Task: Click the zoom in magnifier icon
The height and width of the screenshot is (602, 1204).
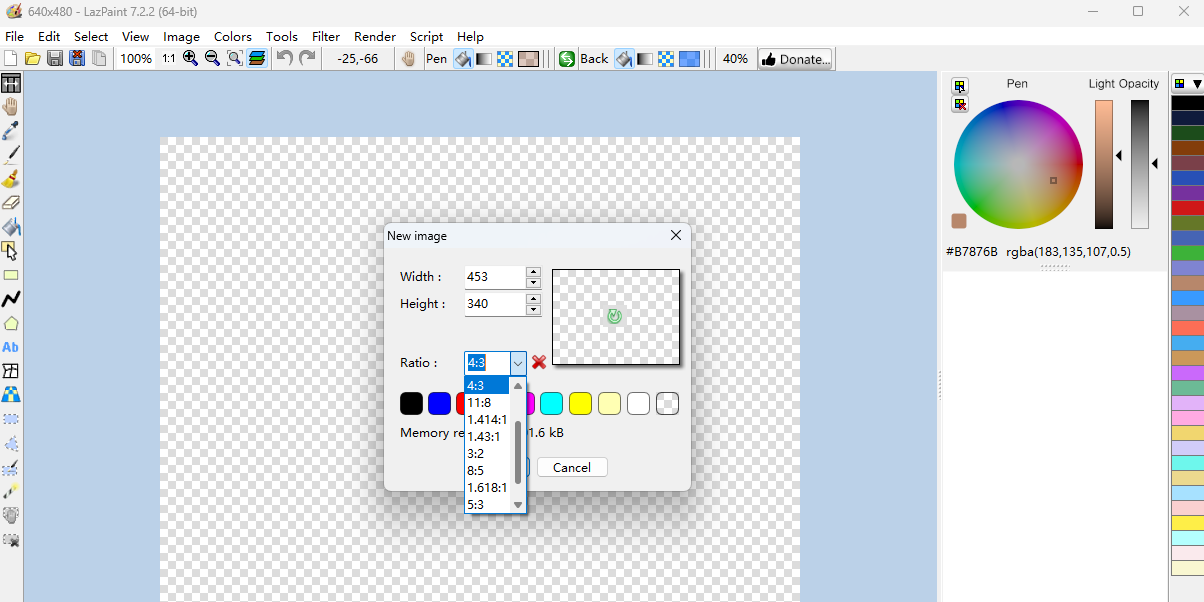Action: coord(190,59)
